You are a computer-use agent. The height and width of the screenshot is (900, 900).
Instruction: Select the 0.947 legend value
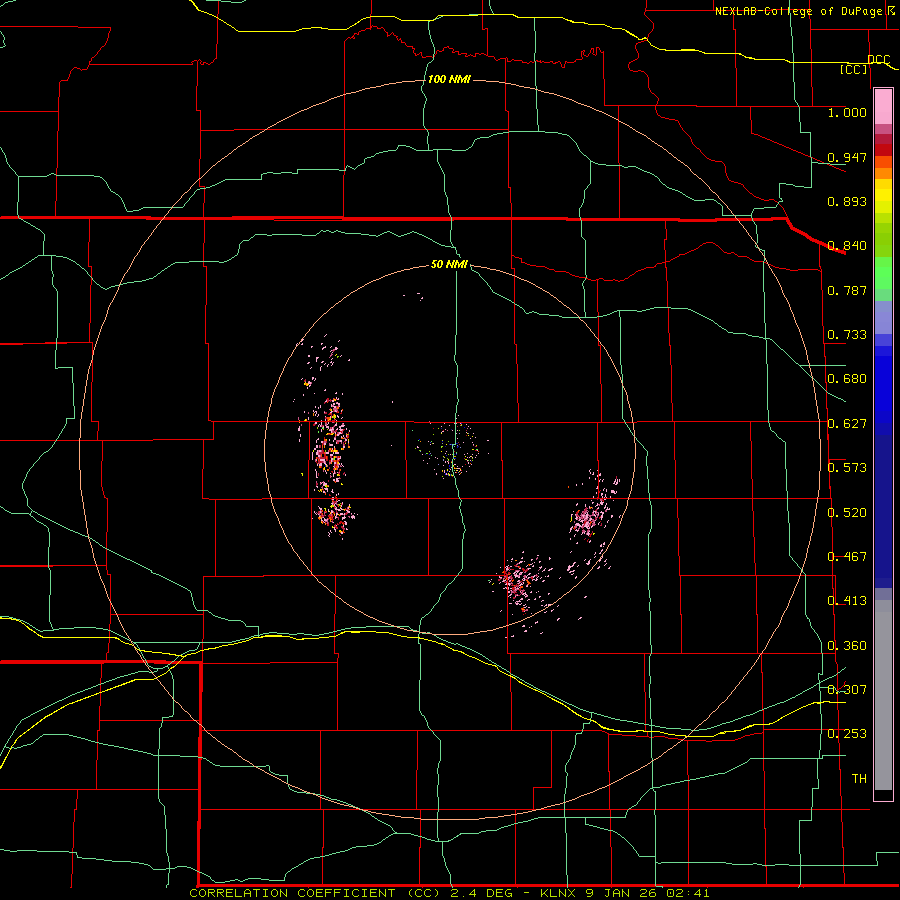point(847,157)
